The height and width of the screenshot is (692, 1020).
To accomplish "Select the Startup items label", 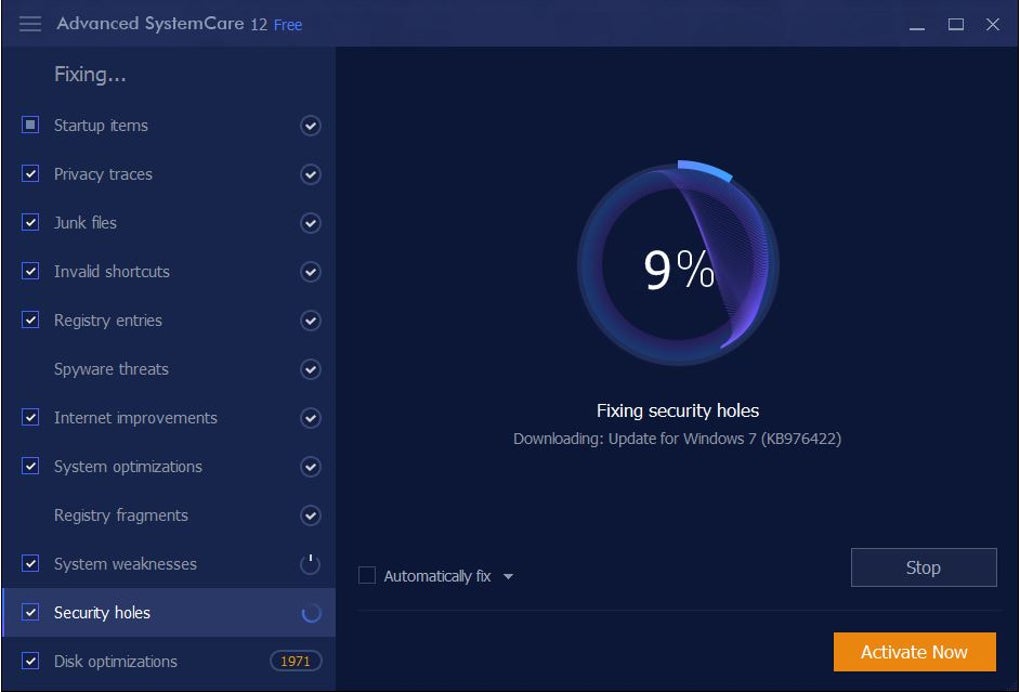I will 101,125.
